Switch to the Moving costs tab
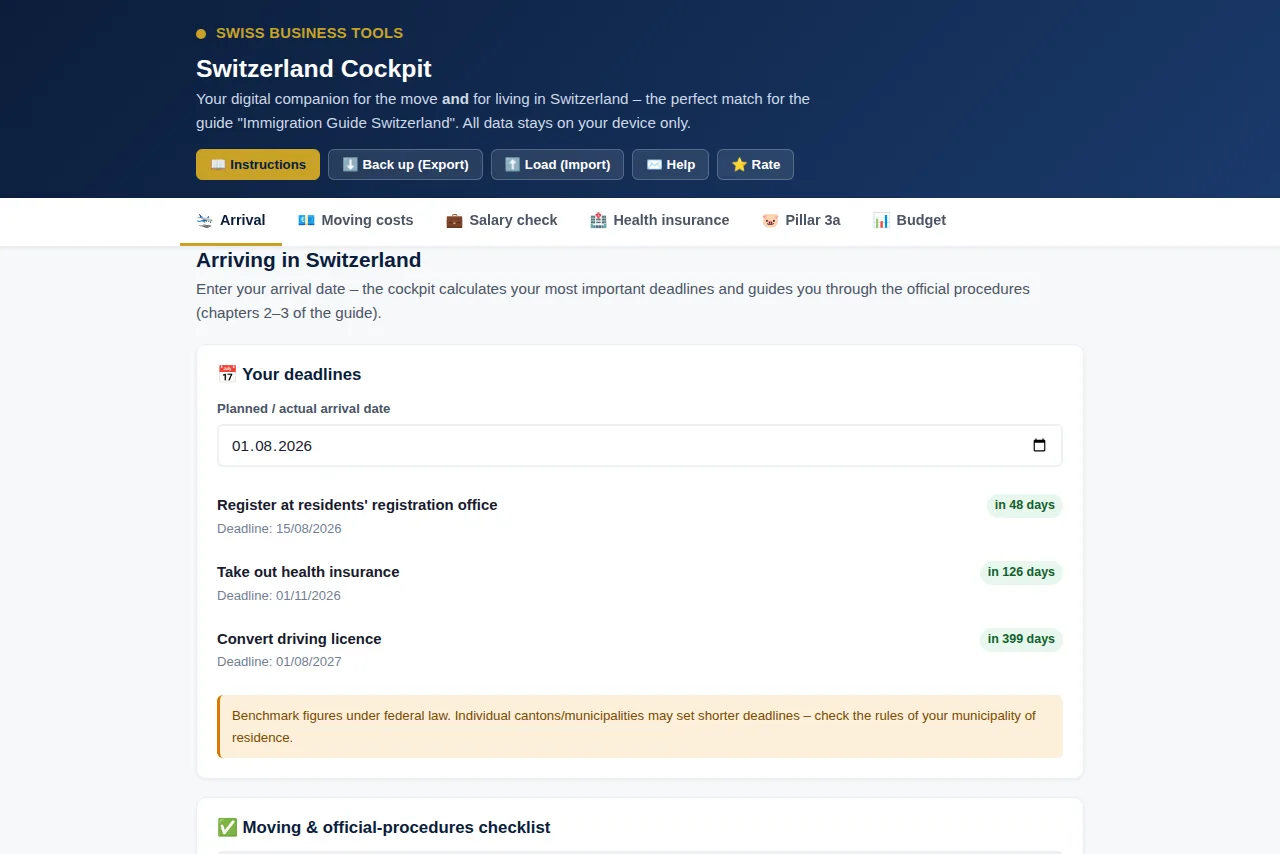Screen dimensions: 1280x854 click(355, 221)
